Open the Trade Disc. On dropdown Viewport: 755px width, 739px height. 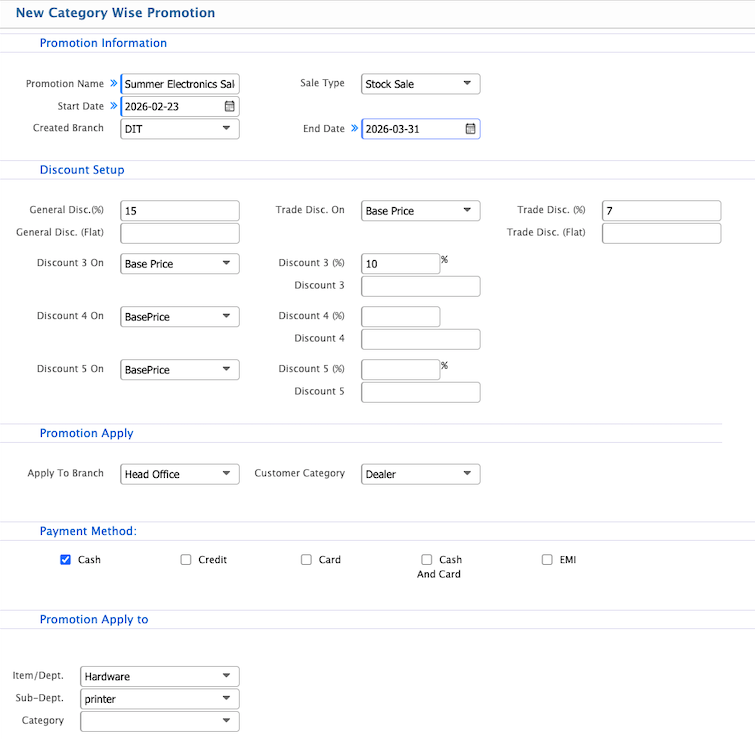click(420, 211)
